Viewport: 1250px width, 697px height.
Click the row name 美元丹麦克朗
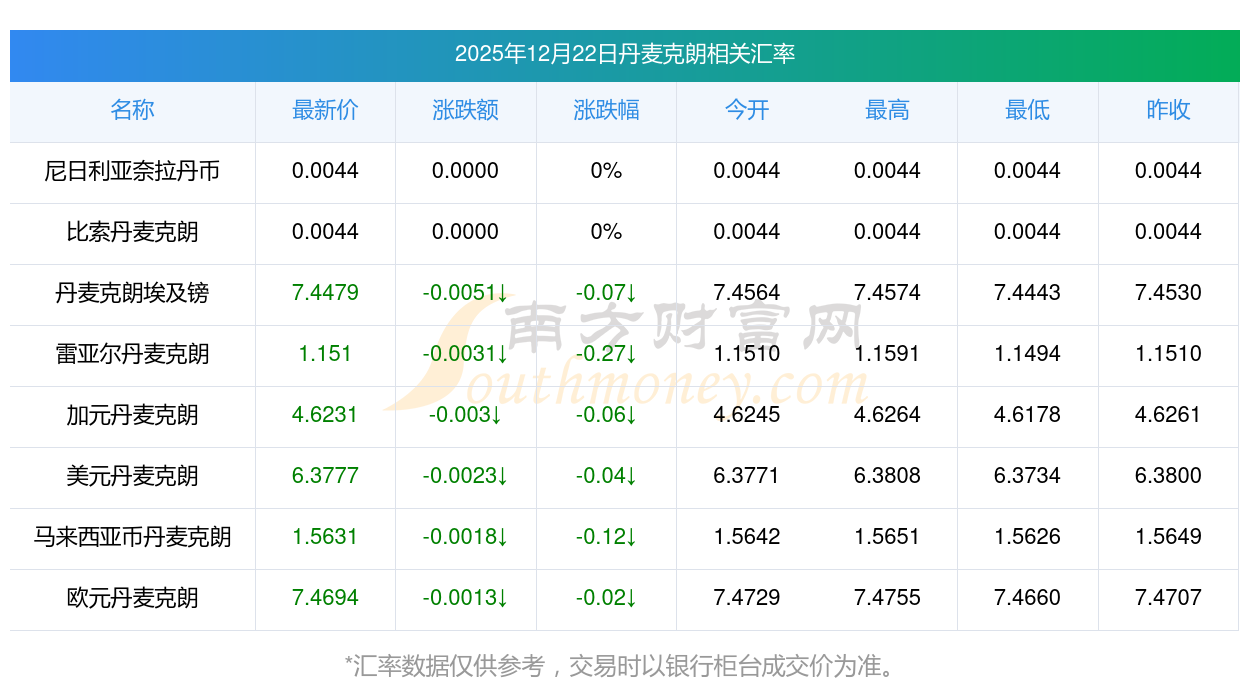coord(132,476)
